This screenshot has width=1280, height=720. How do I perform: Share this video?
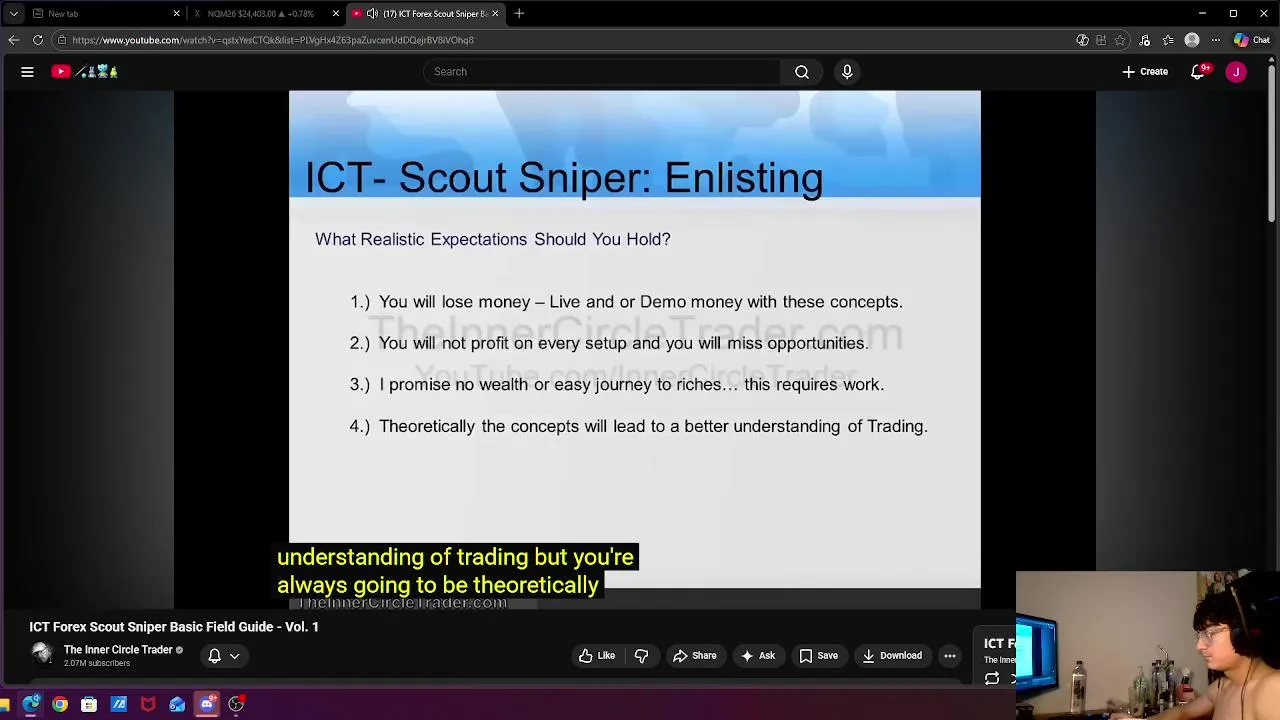tap(695, 656)
